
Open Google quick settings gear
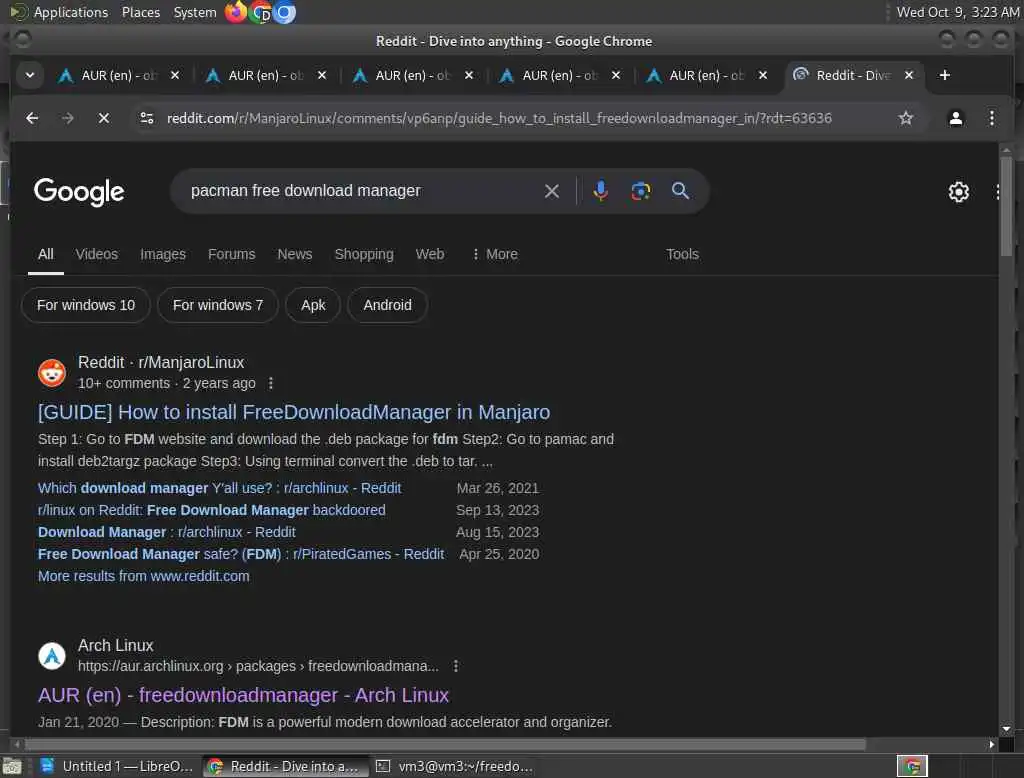958,192
